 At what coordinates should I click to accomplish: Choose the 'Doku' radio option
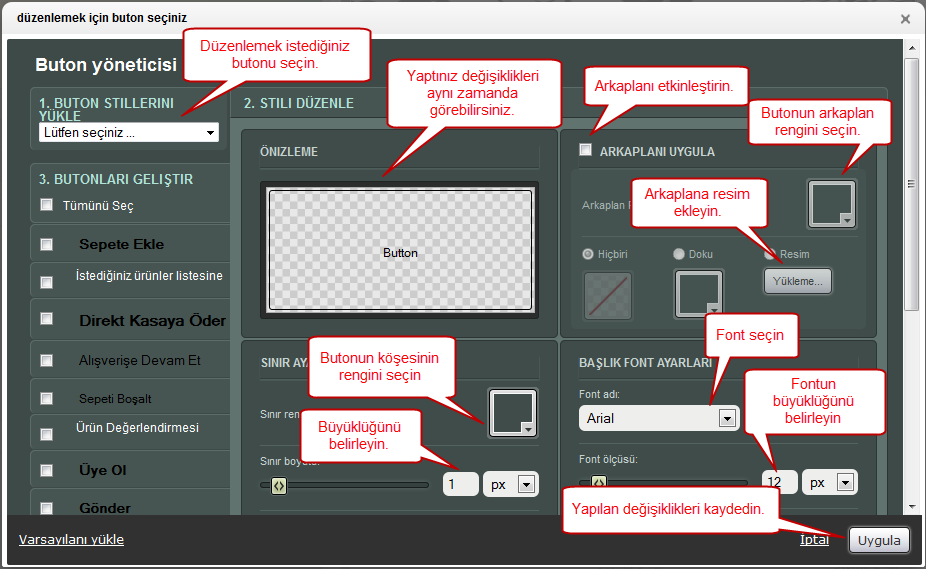[680, 254]
